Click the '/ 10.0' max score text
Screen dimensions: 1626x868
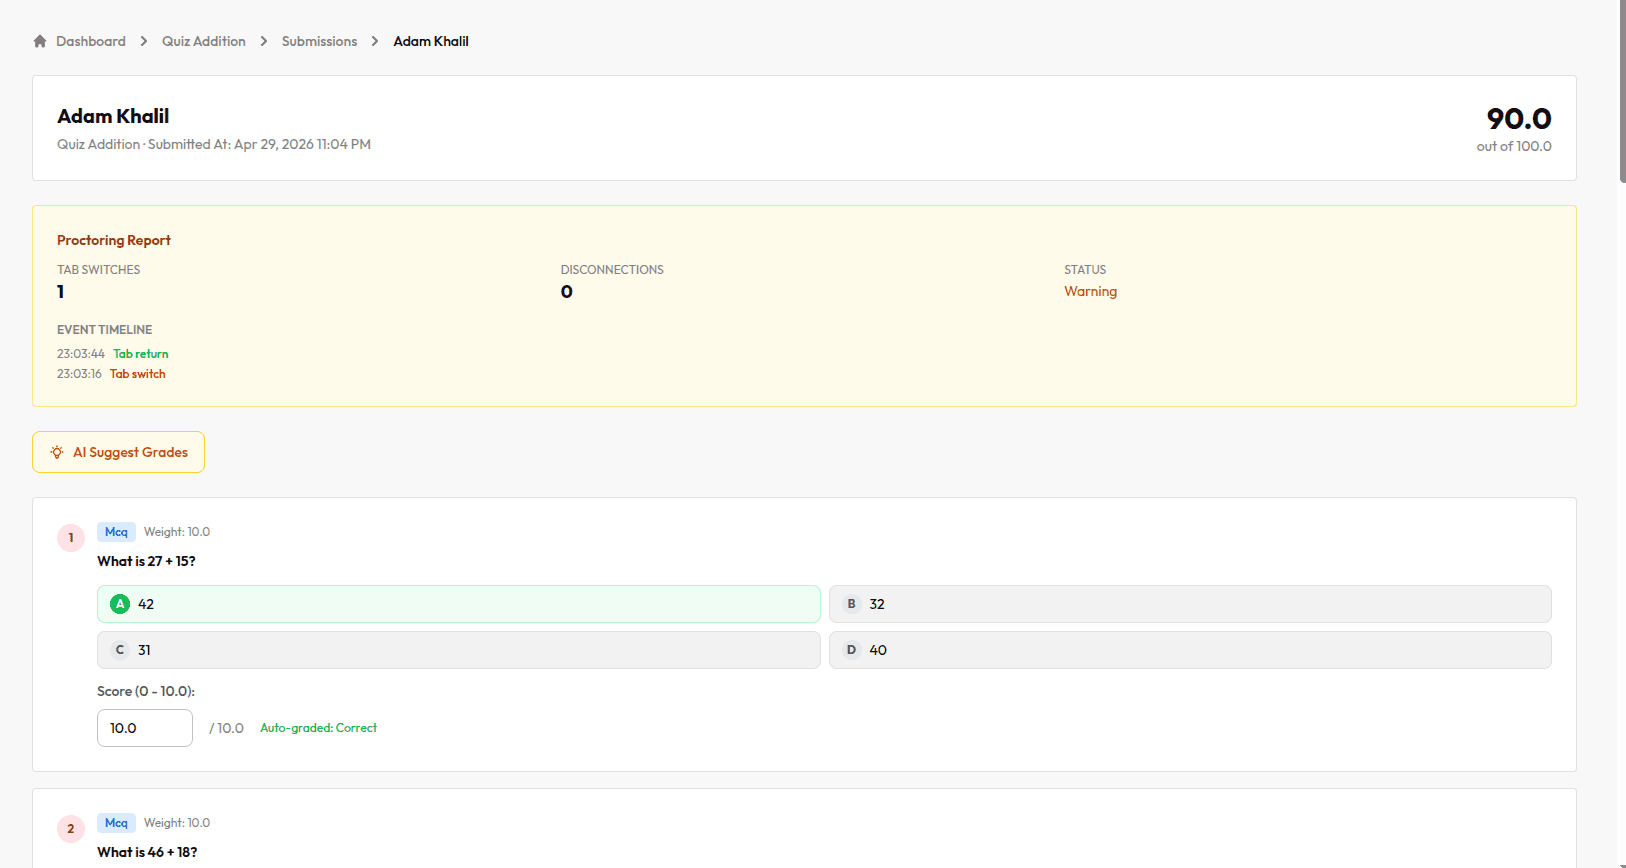[227, 728]
